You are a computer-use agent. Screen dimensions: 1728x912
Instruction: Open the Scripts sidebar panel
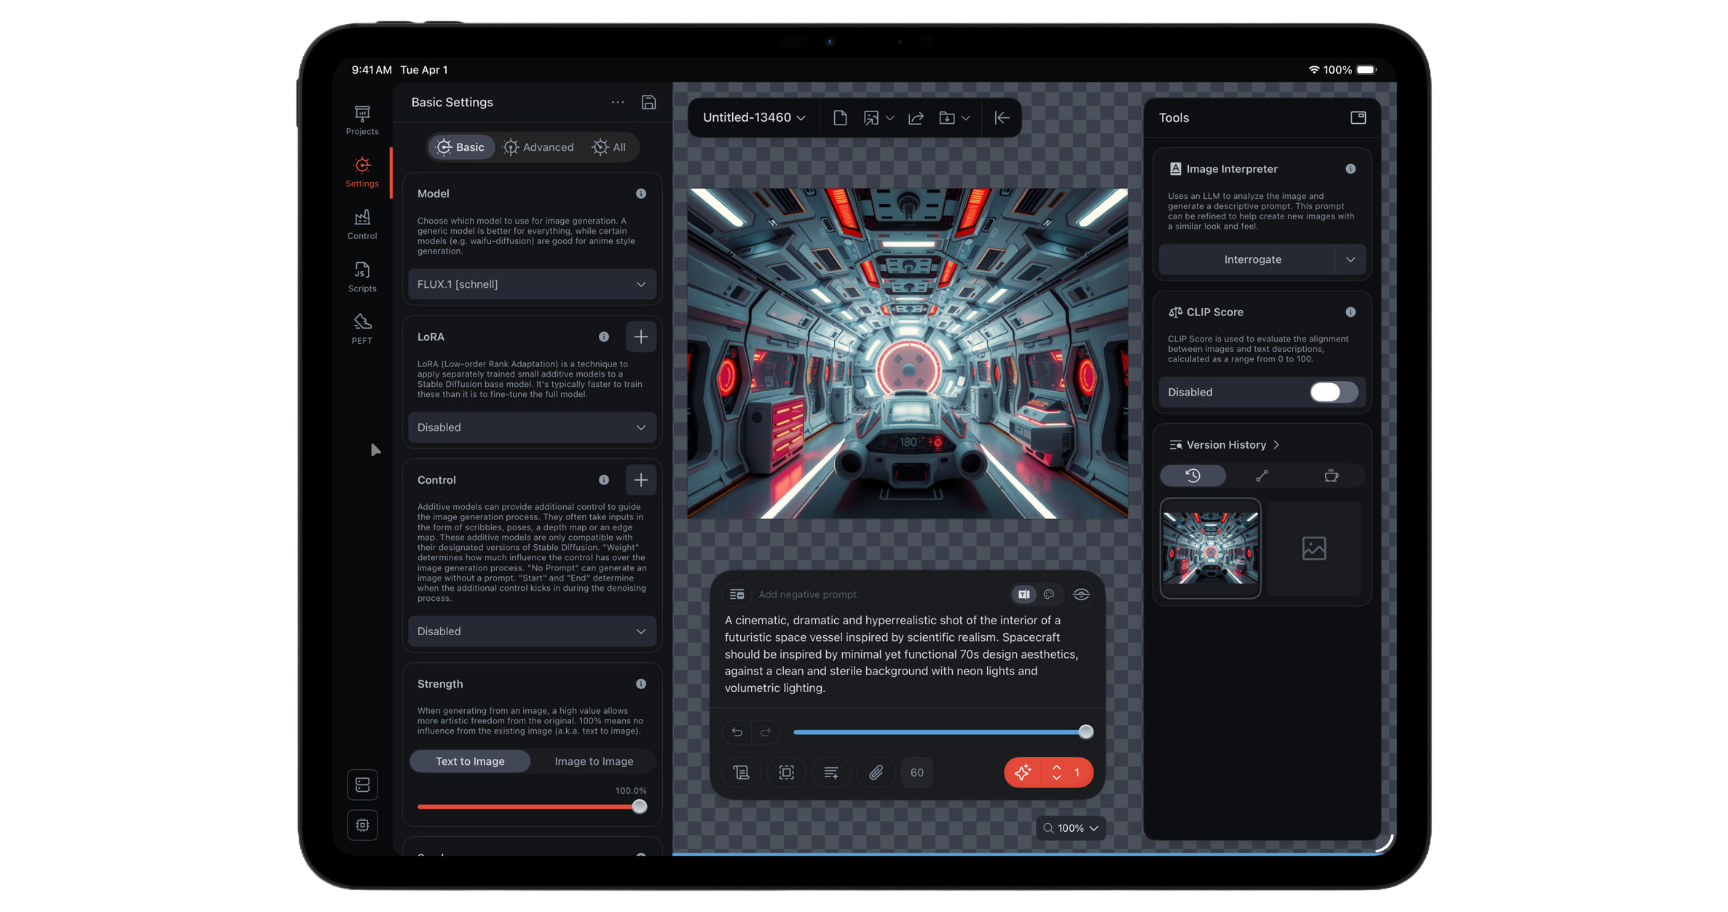(362, 276)
